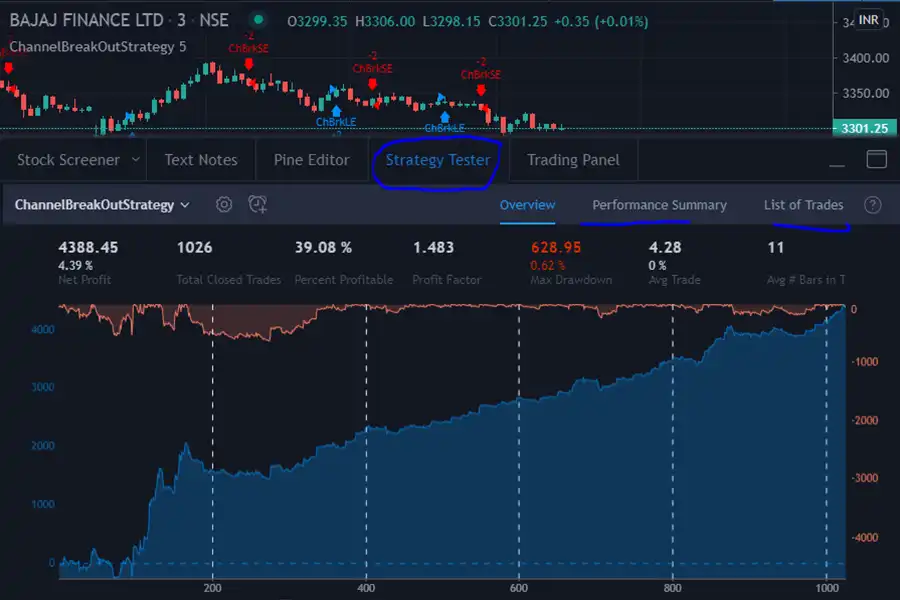Image resolution: width=900 pixels, height=600 pixels.
Task: Open the strategy settings gear icon
Action: tap(224, 204)
